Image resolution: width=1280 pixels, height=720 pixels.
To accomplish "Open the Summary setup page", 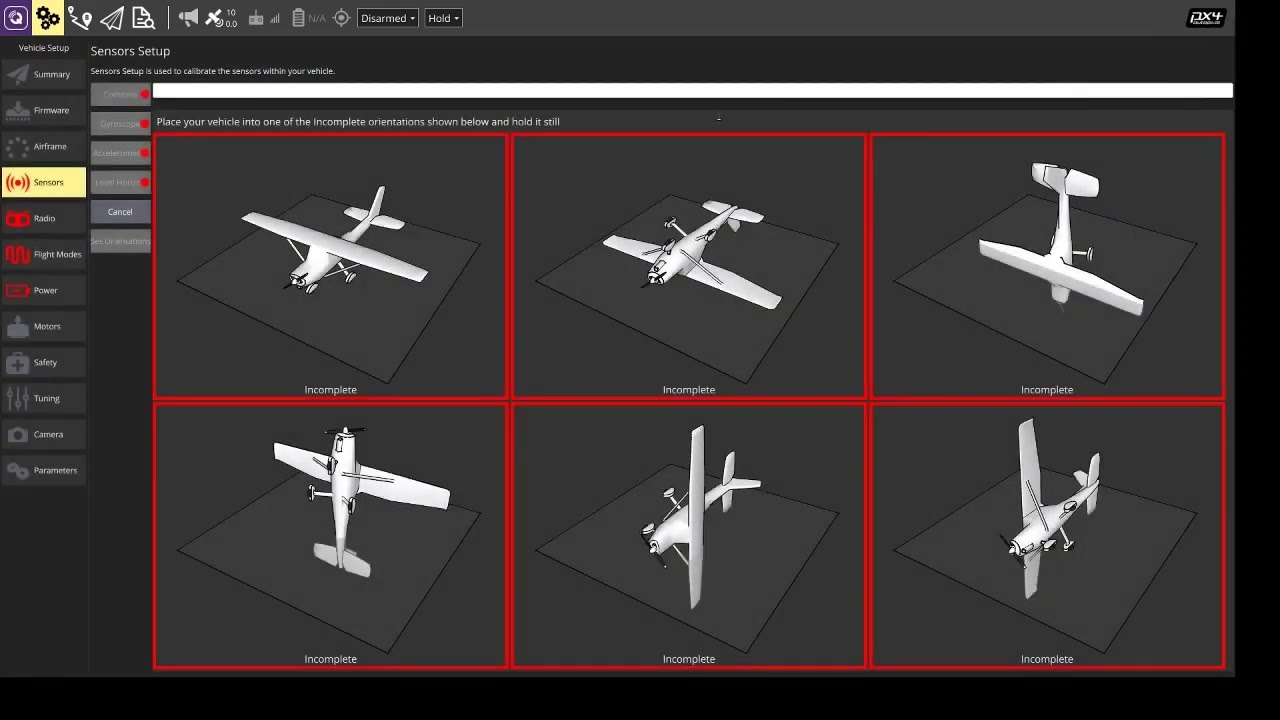I will 43,74.
